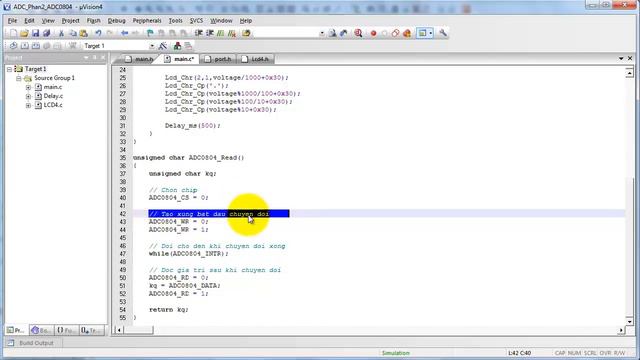Expand the Delay.c tree node

tap(28, 96)
